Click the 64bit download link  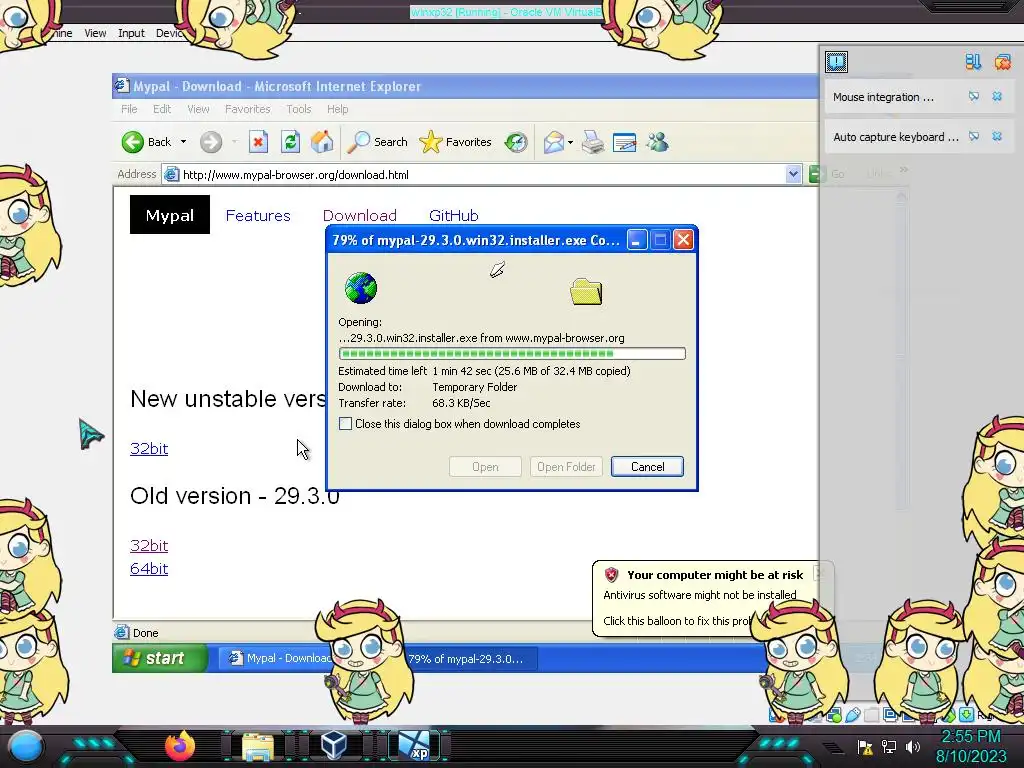(x=149, y=569)
